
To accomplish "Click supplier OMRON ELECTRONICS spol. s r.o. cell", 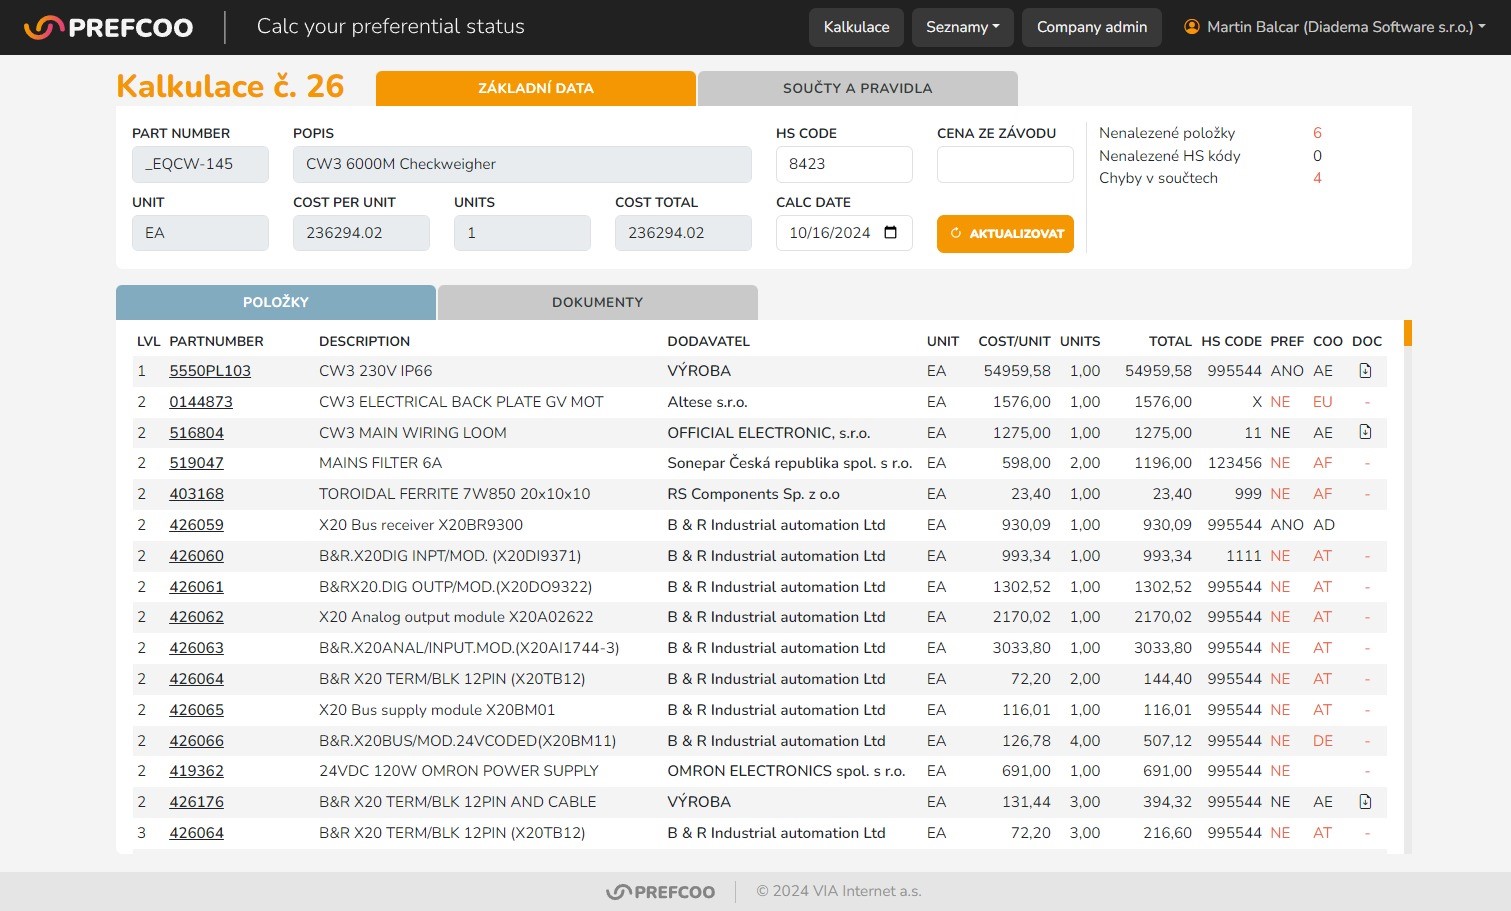I will [x=786, y=771].
